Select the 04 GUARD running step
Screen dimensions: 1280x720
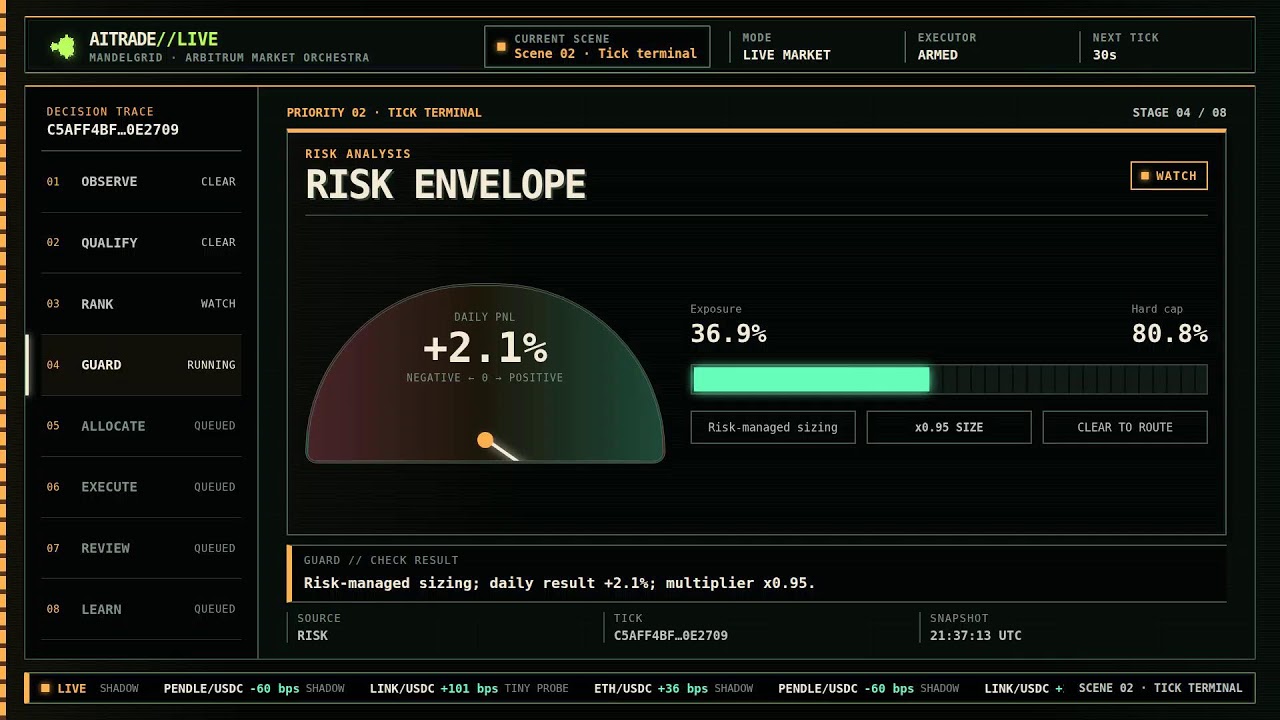(141, 365)
